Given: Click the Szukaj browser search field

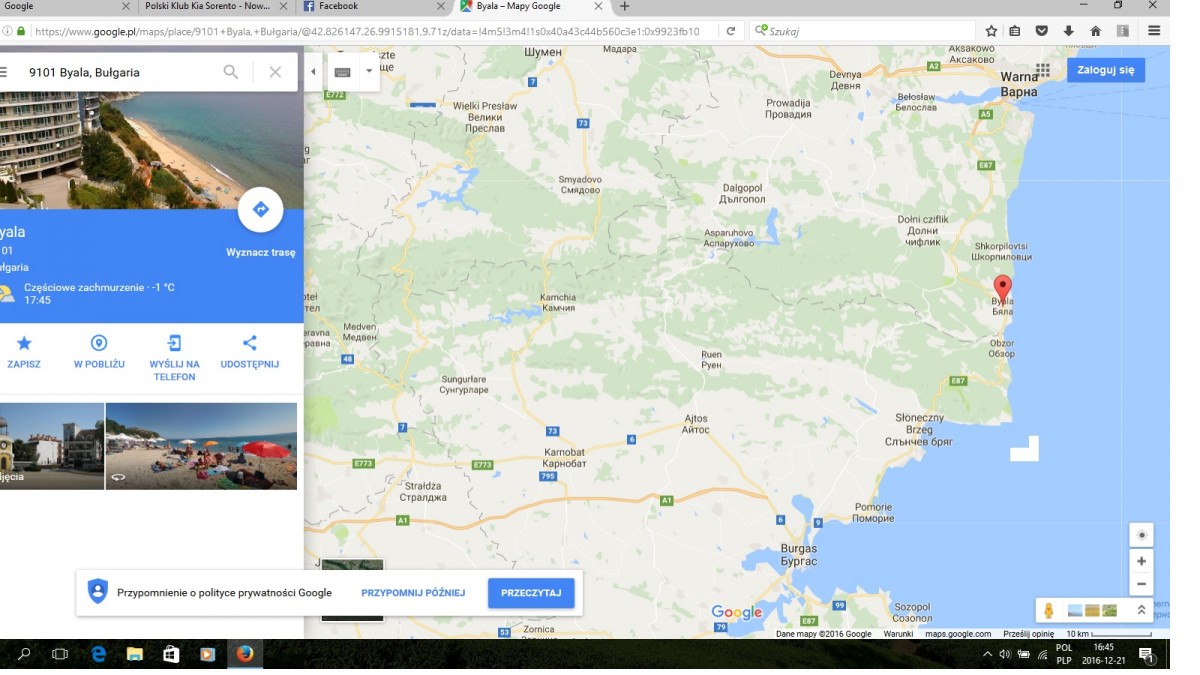Looking at the screenshot, I should point(863,31).
